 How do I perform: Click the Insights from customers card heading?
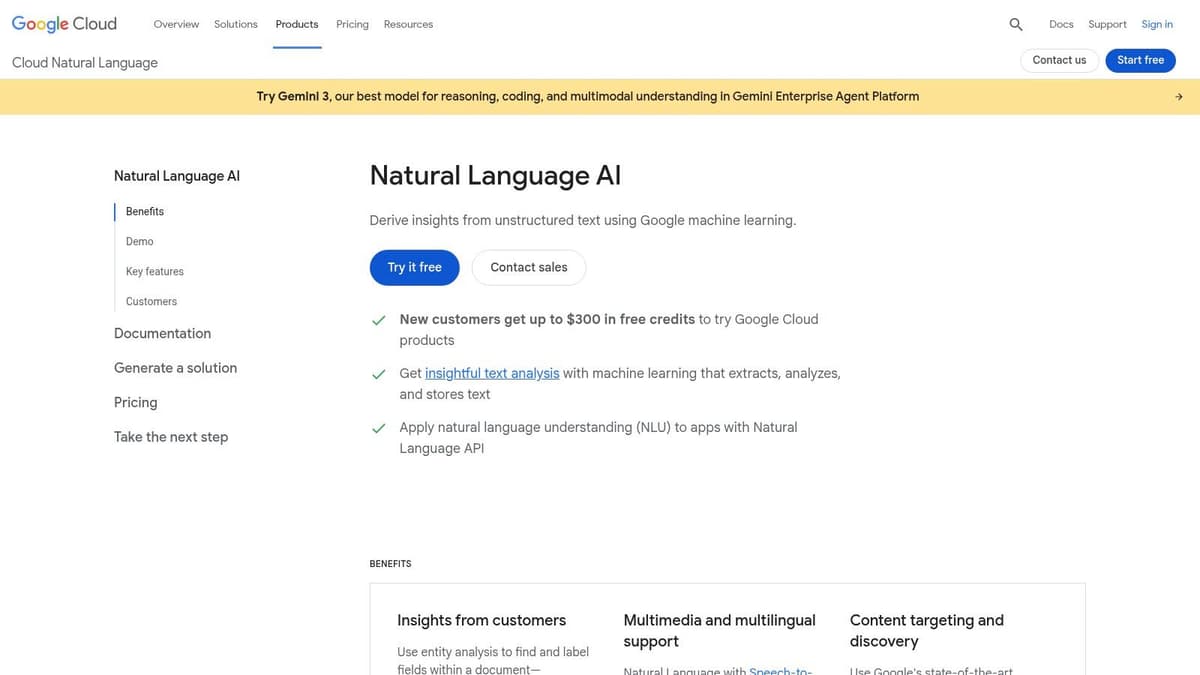pyautogui.click(x=481, y=620)
